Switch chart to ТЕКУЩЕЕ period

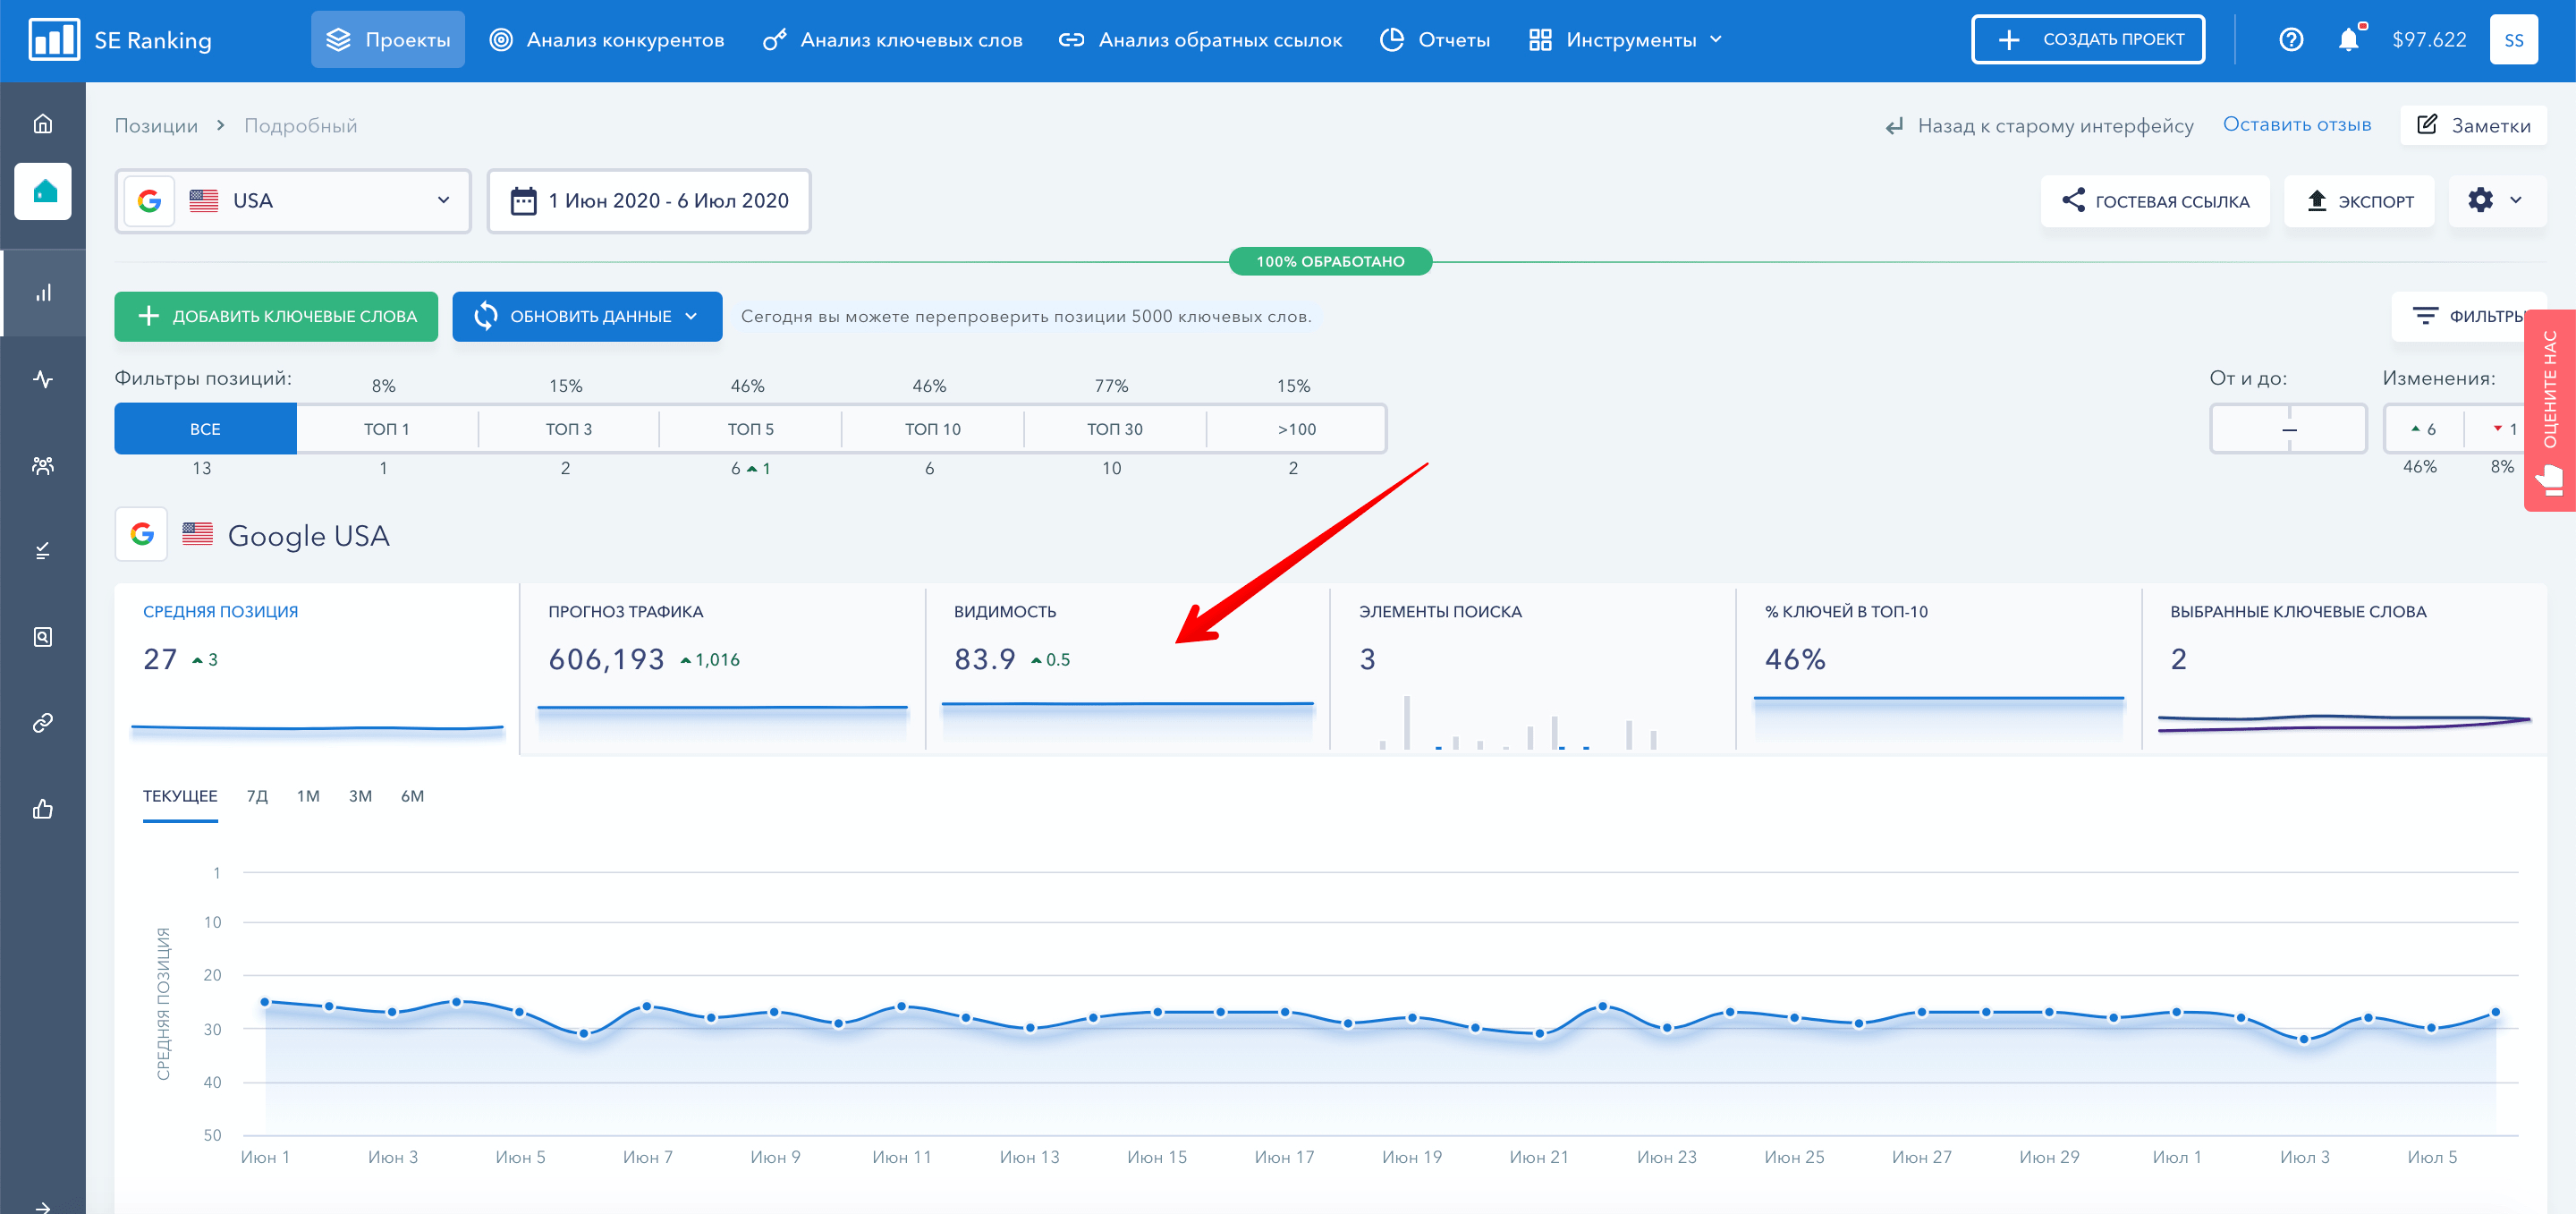180,797
